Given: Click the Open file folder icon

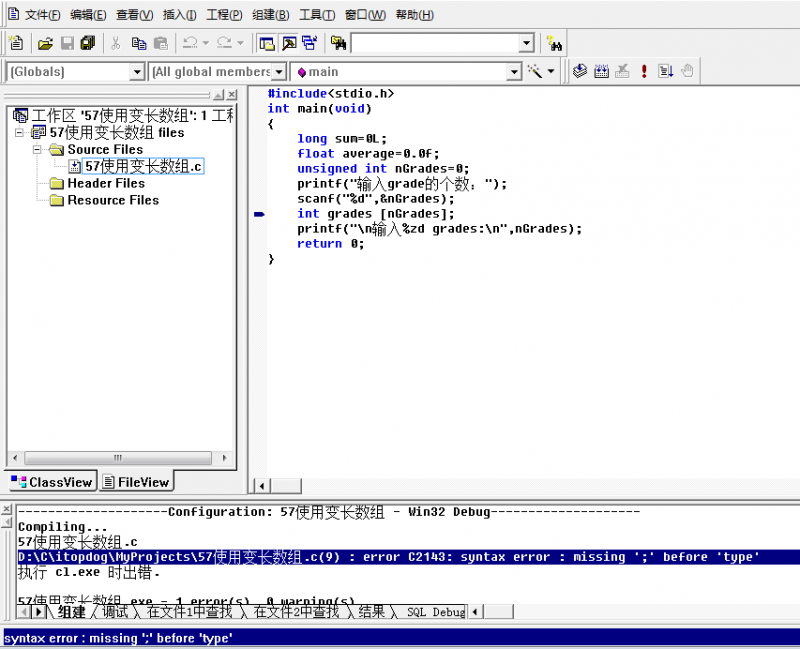Looking at the screenshot, I should [45, 43].
